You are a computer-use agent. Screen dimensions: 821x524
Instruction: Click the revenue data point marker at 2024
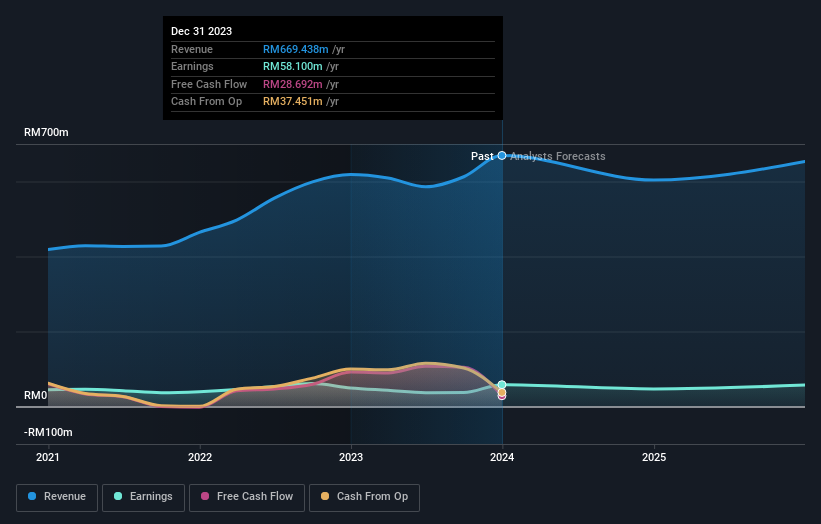click(x=502, y=155)
